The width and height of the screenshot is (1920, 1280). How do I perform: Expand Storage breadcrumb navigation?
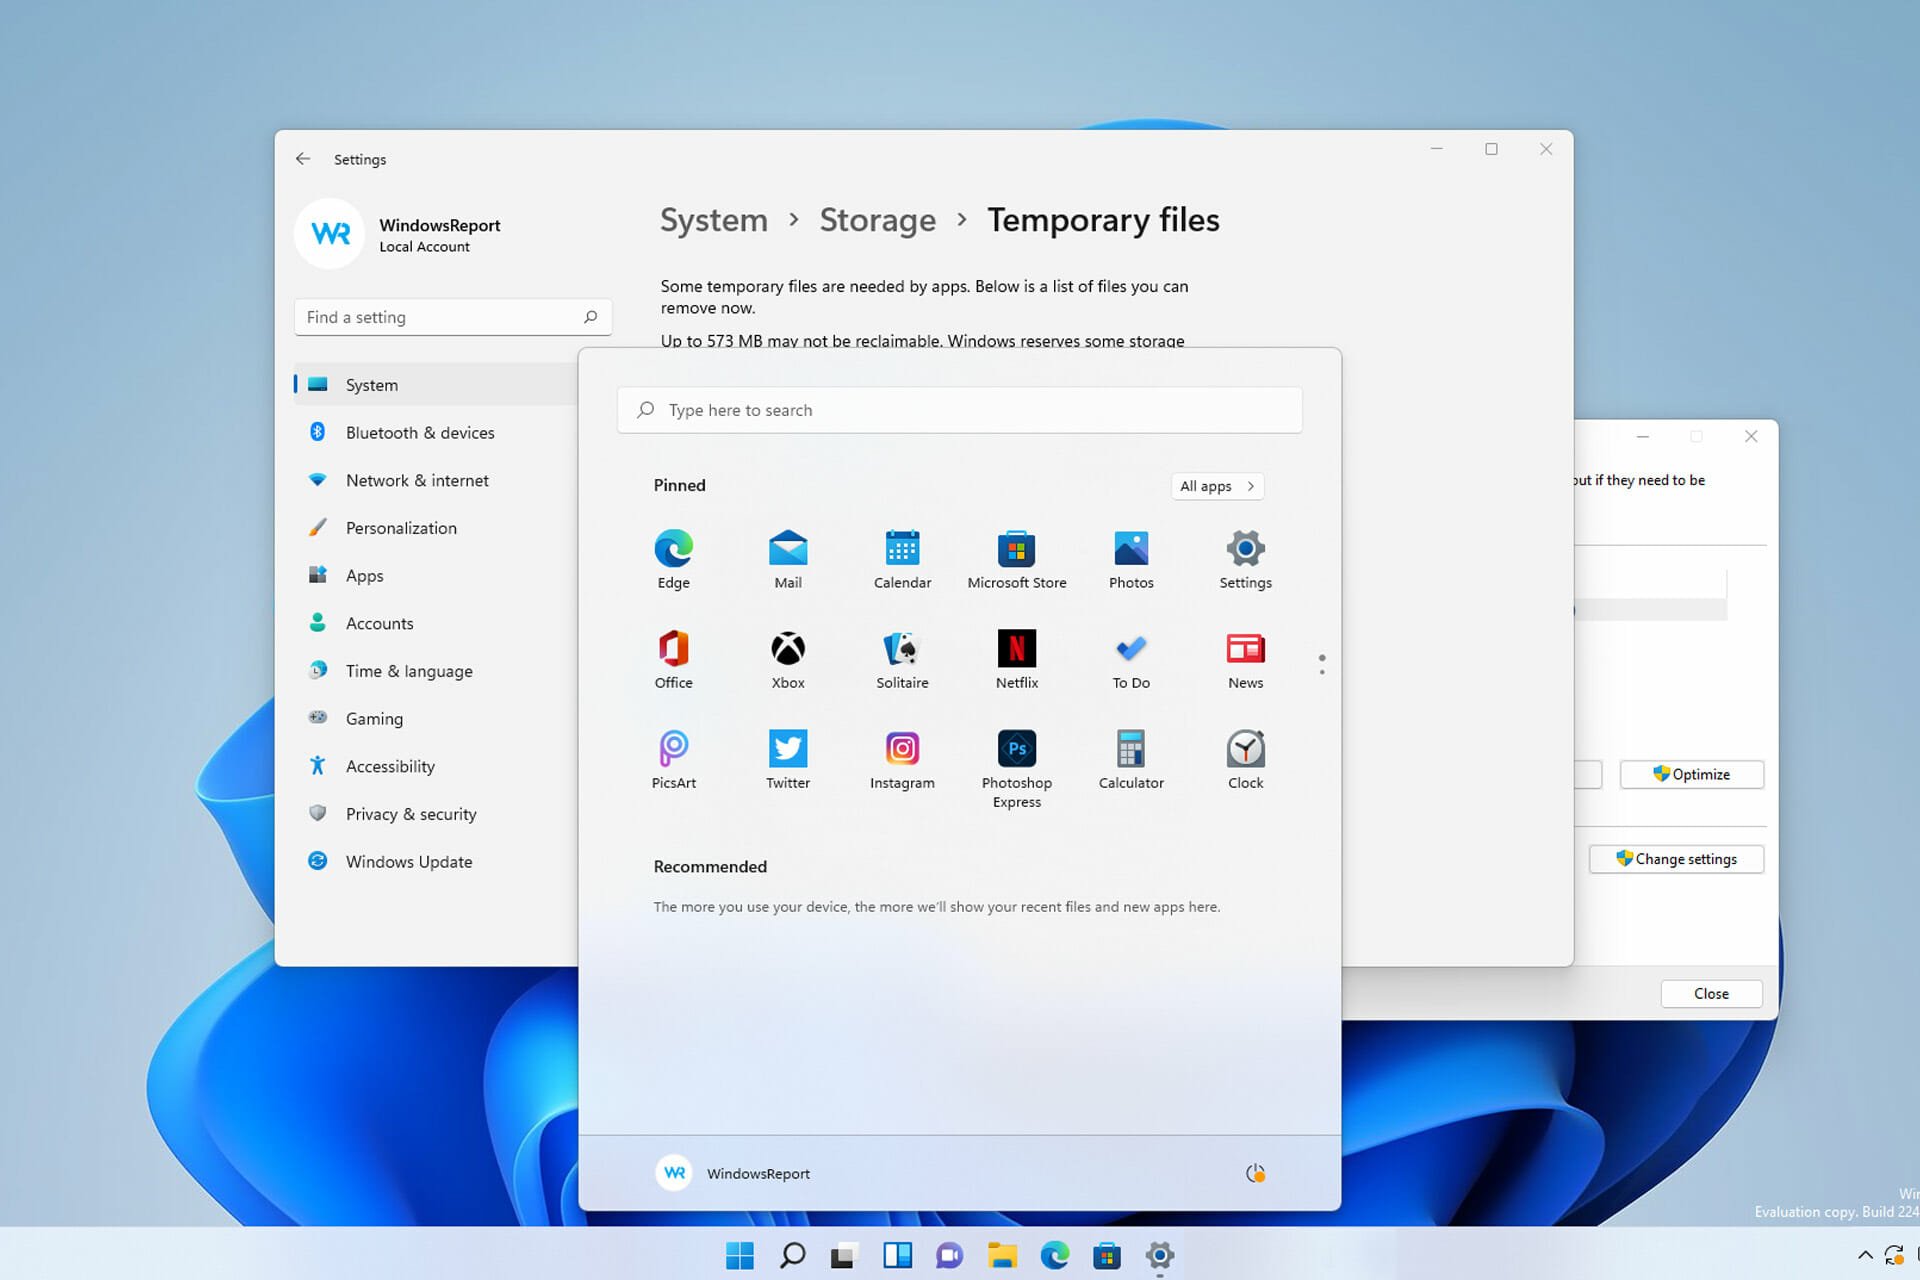[877, 220]
